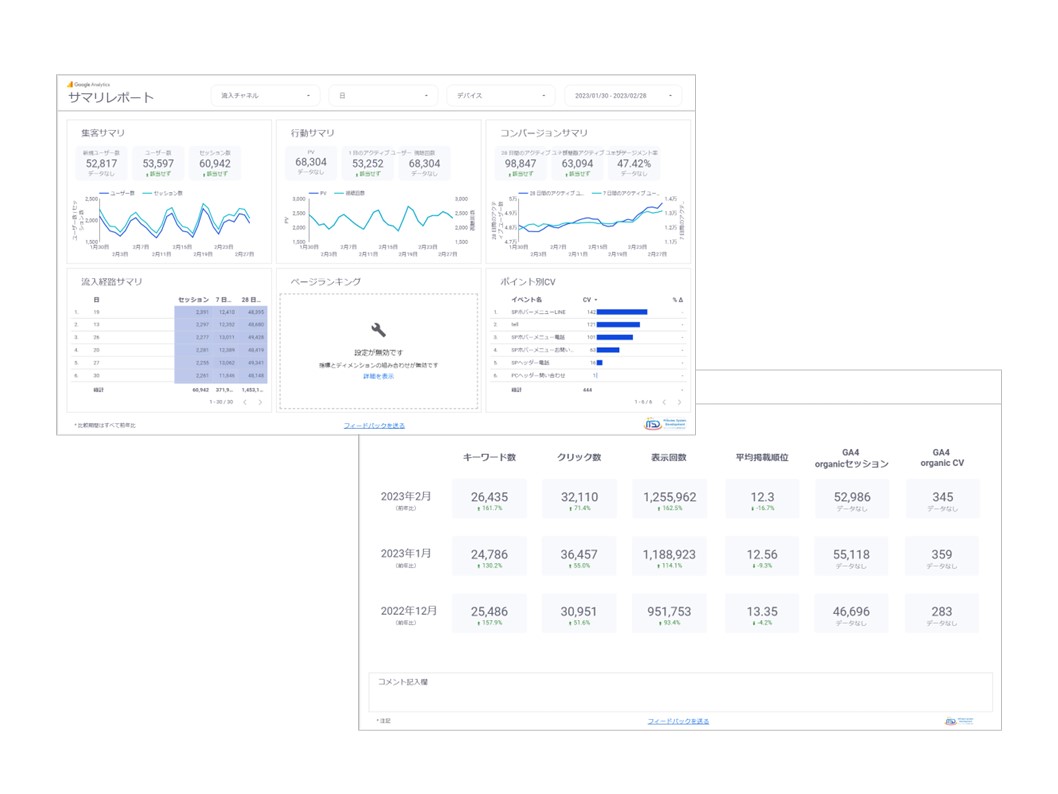Click 詳細を表示 link in ページランキング
The width and height of the screenshot is (1058, 794).
click(x=378, y=376)
